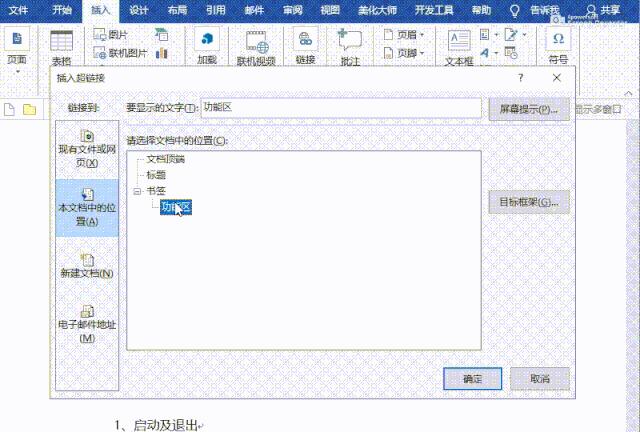Open the signature line dropdown arrow
This screenshot has height=432, width=640.
524,35
